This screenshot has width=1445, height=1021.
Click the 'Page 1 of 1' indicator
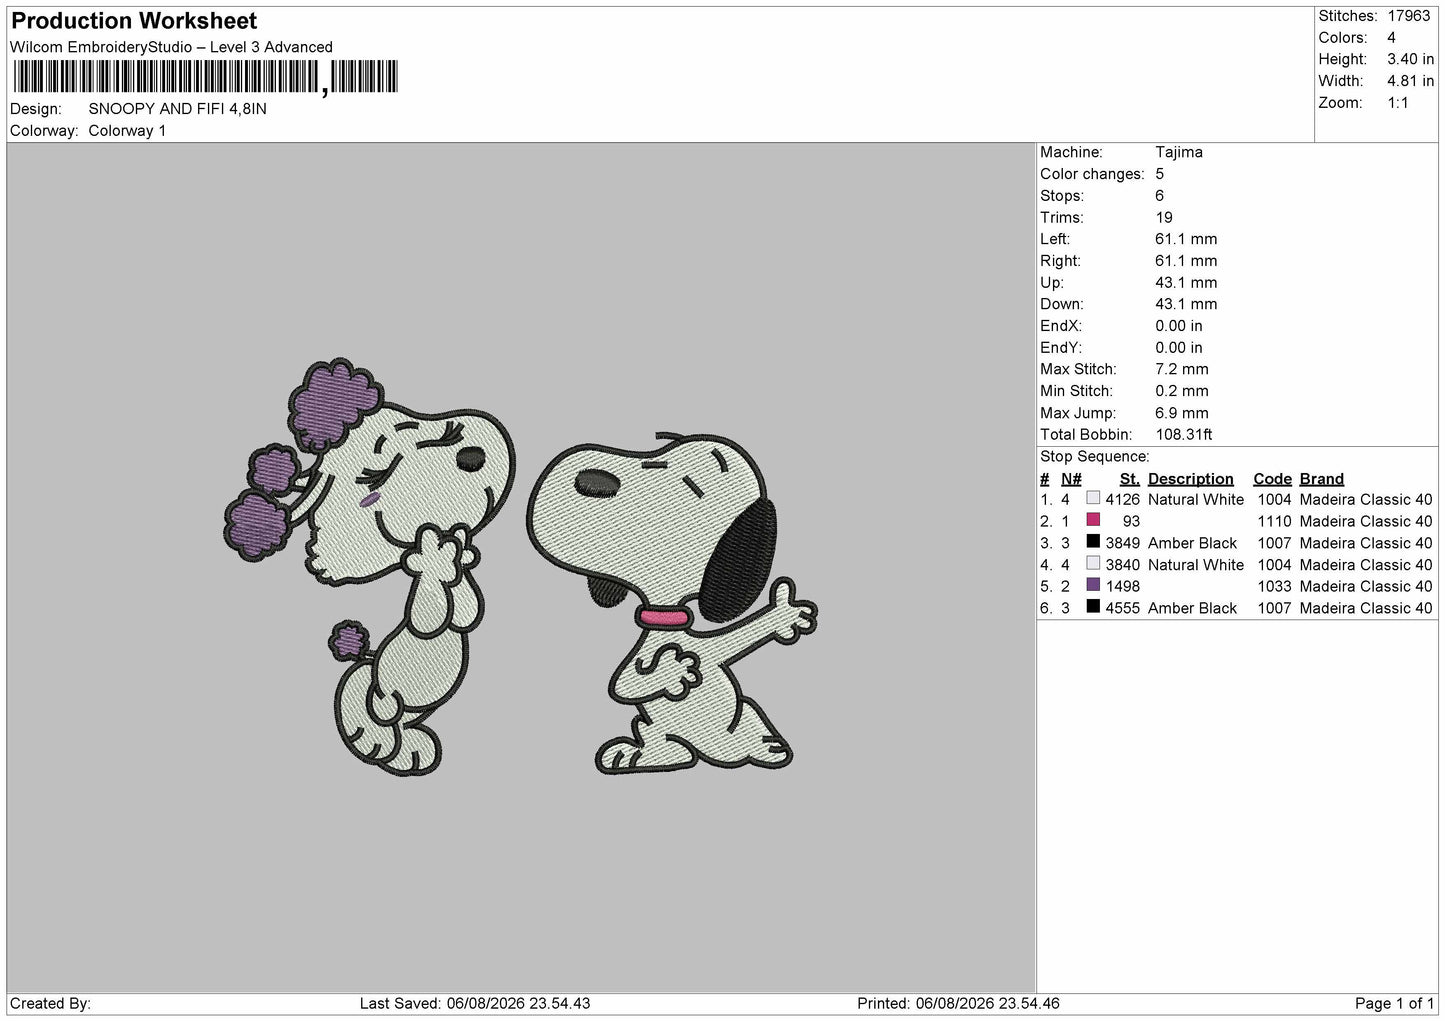tap(1394, 1003)
